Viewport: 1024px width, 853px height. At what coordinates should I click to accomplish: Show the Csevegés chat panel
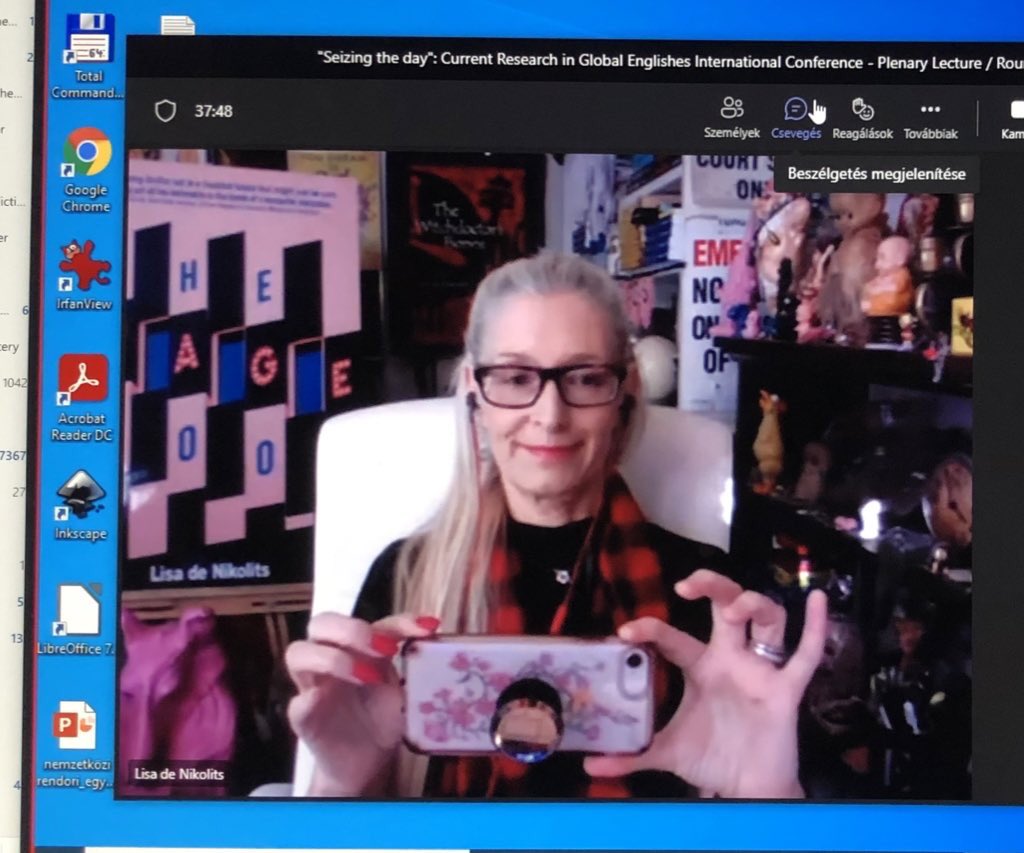tap(796, 116)
